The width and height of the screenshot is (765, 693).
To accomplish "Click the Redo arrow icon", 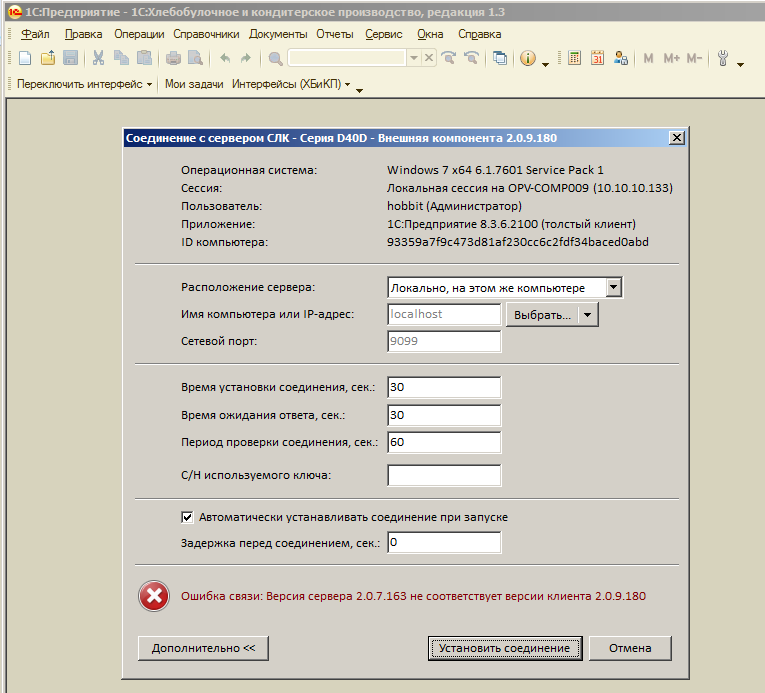I will pos(246,59).
